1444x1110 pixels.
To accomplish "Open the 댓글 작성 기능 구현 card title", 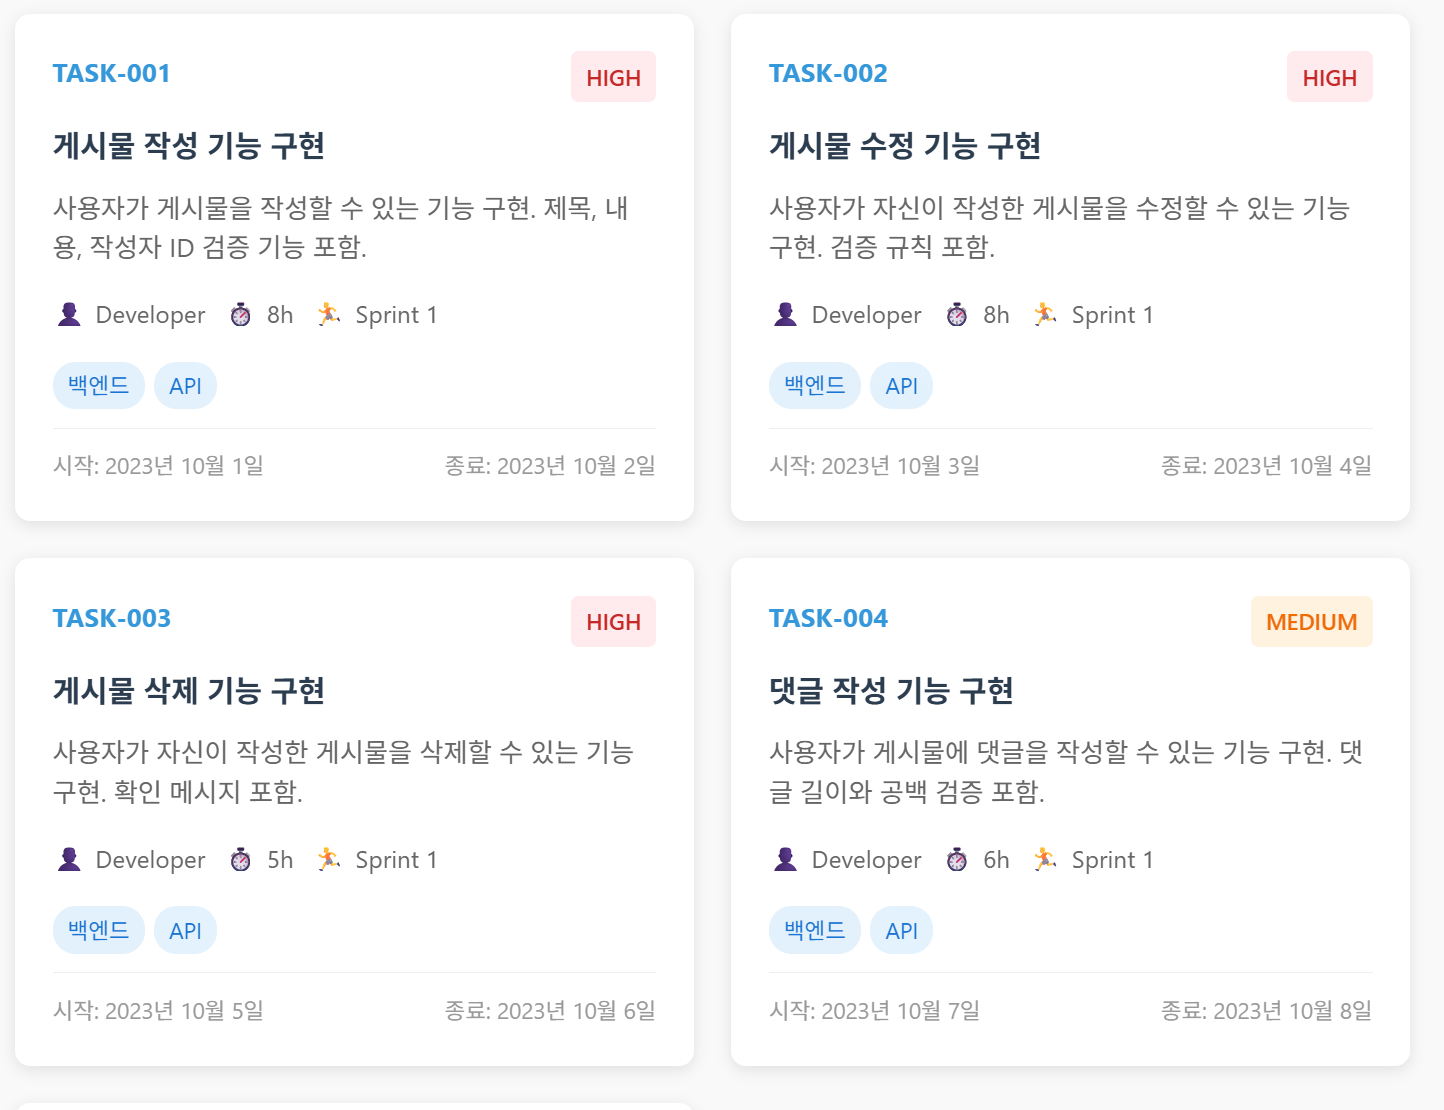I will tap(891, 691).
